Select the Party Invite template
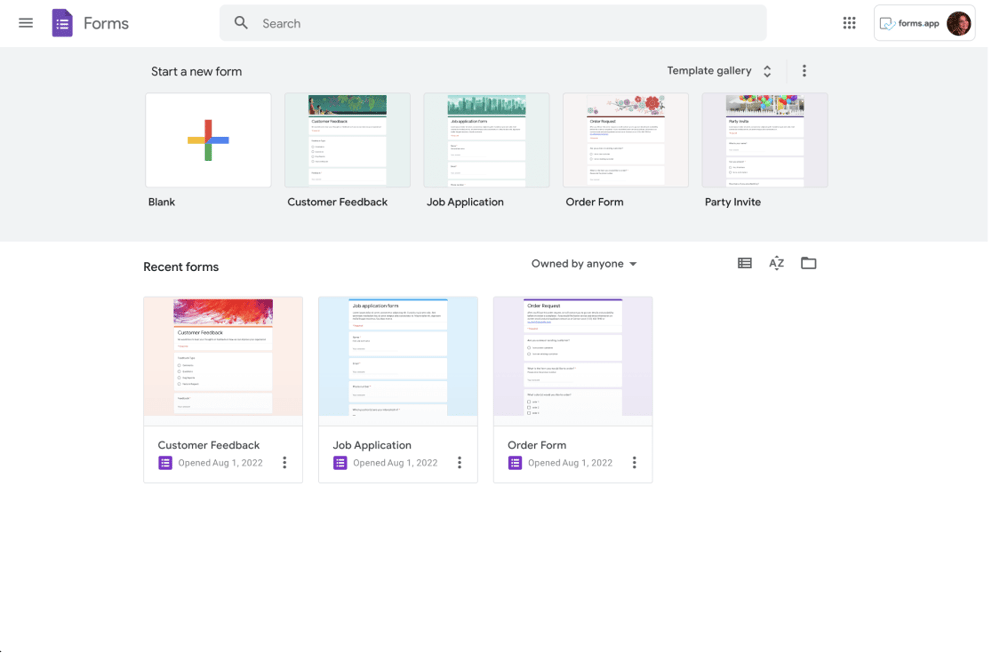 click(764, 140)
